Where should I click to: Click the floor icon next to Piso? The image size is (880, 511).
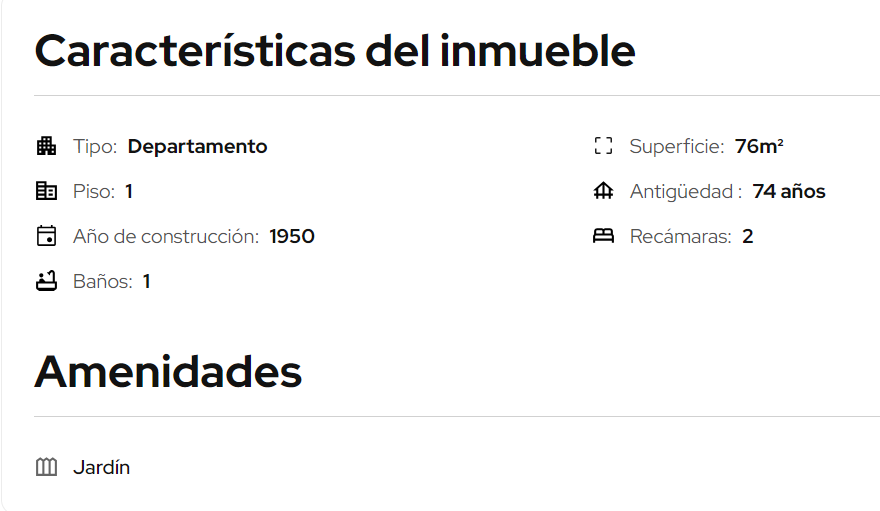click(x=46, y=191)
